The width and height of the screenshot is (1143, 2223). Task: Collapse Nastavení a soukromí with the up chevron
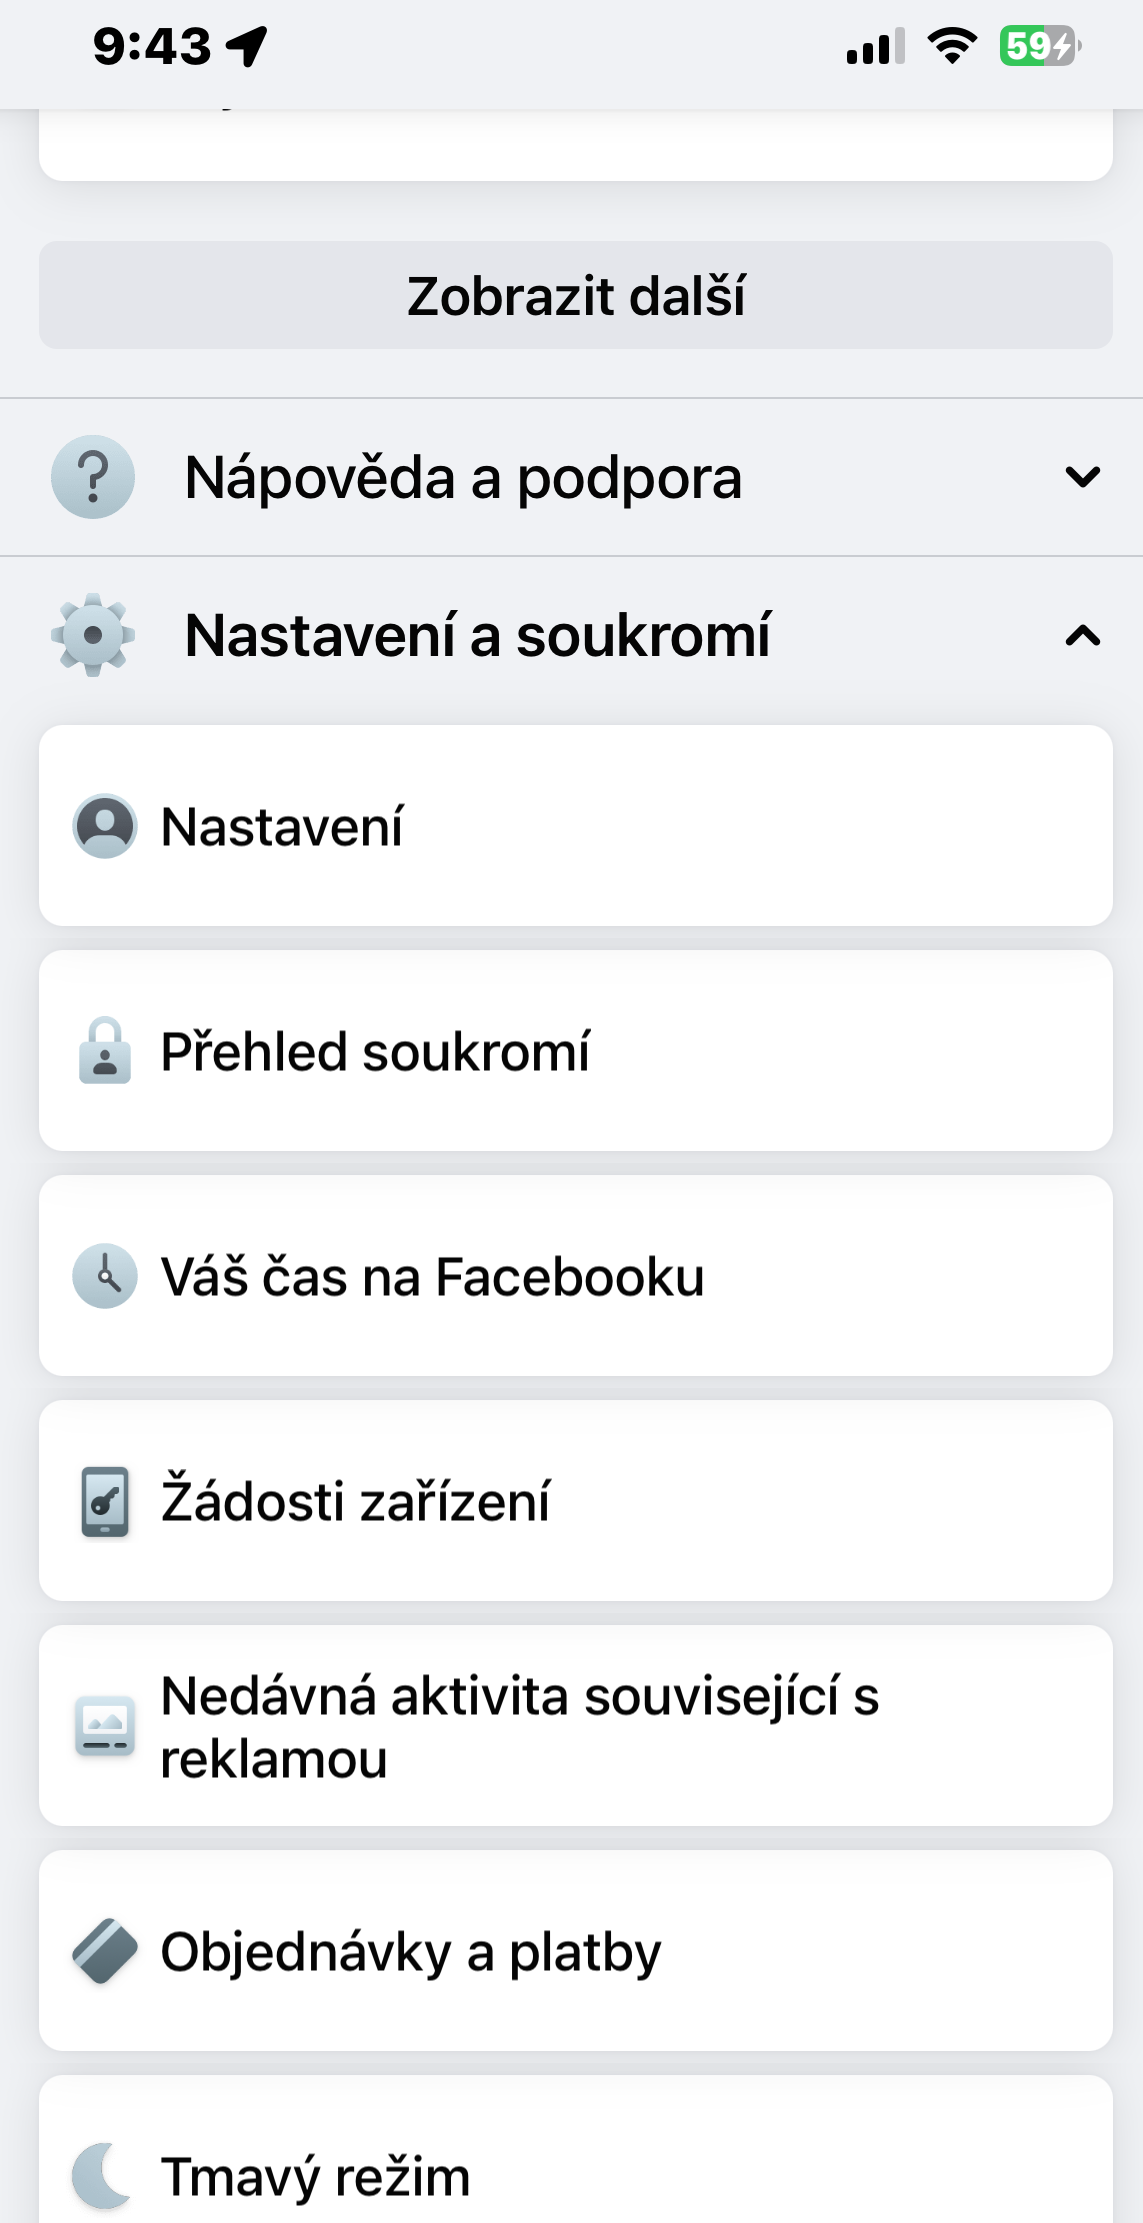[x=1083, y=635]
